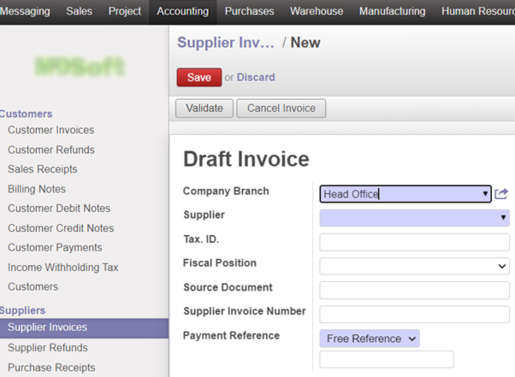This screenshot has height=377, width=515.
Task: Open Supplier Refunds in the sidebar
Action: [48, 348]
